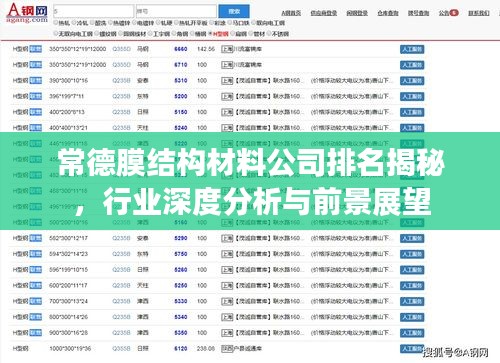Click the 上海 tag in the 700*300*13*24 row
The image size is (500, 363).
[227, 301]
